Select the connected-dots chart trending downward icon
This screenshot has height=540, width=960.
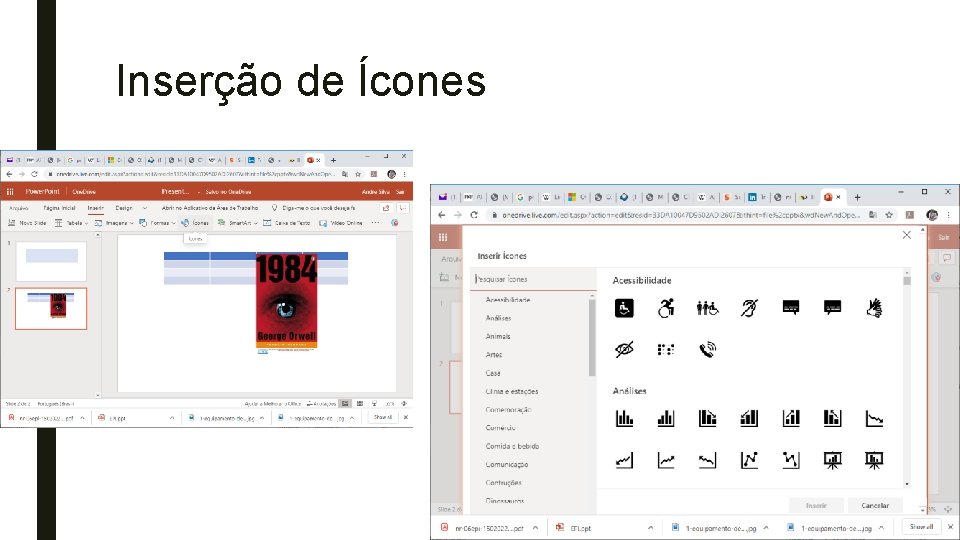(x=790, y=460)
